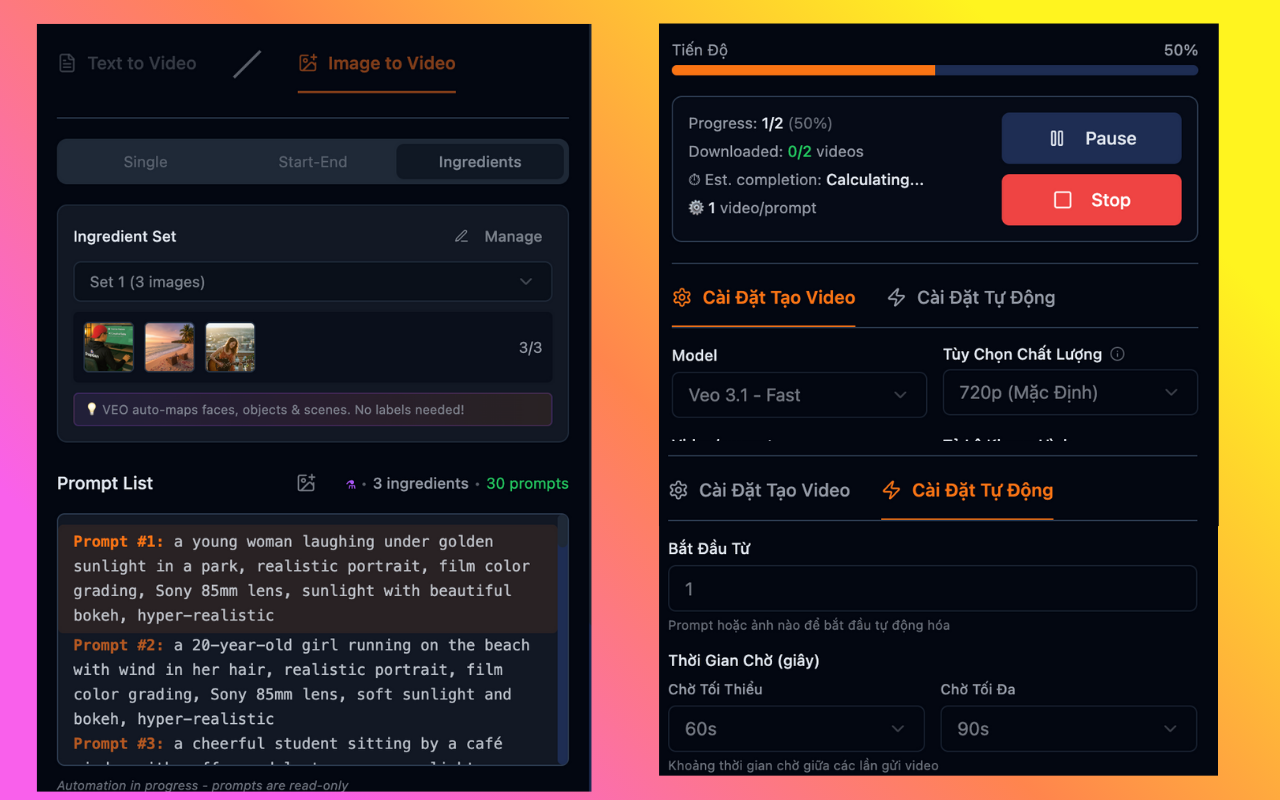The height and width of the screenshot is (800, 1280).
Task: Switch to the lower Cài Đặt Tự Động tab
Action: 967,491
